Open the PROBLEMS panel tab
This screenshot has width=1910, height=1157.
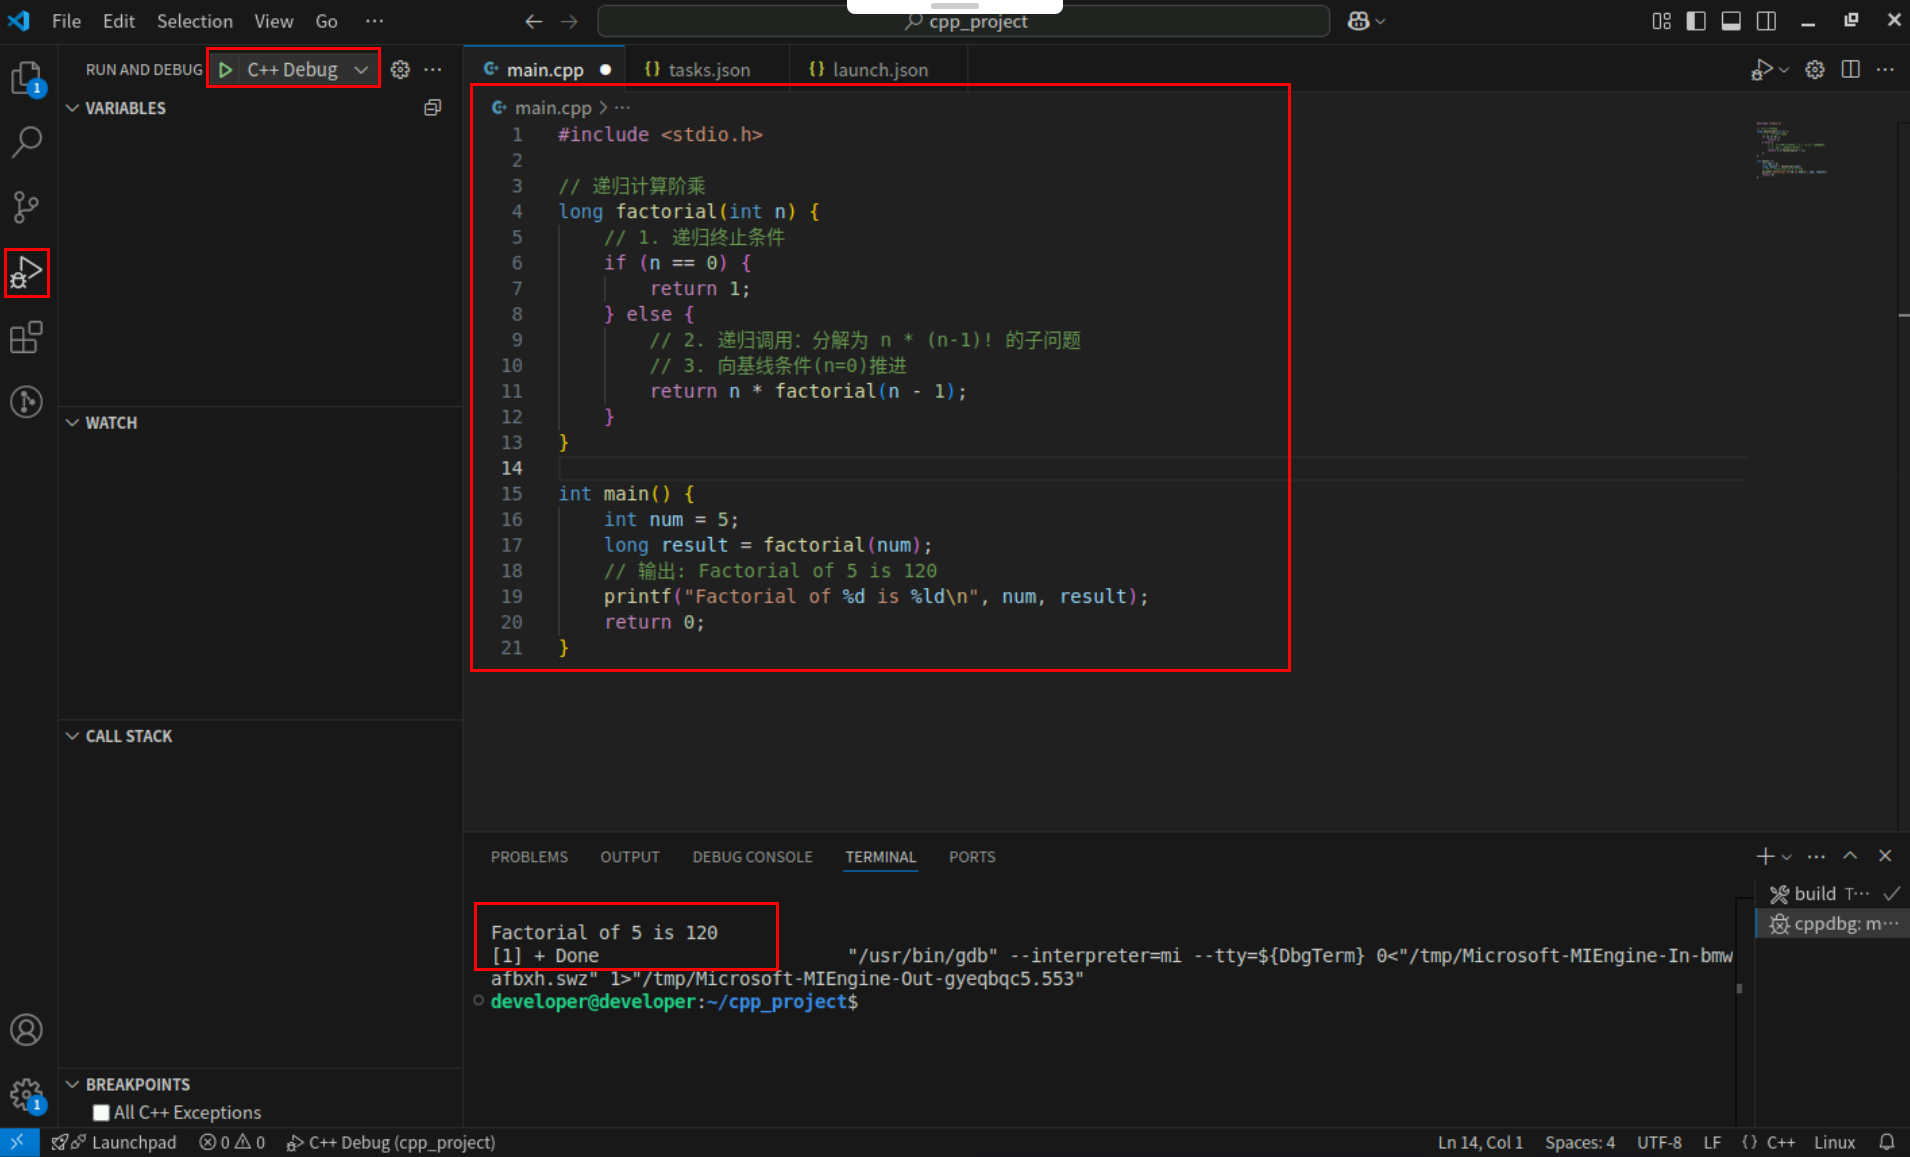click(529, 857)
